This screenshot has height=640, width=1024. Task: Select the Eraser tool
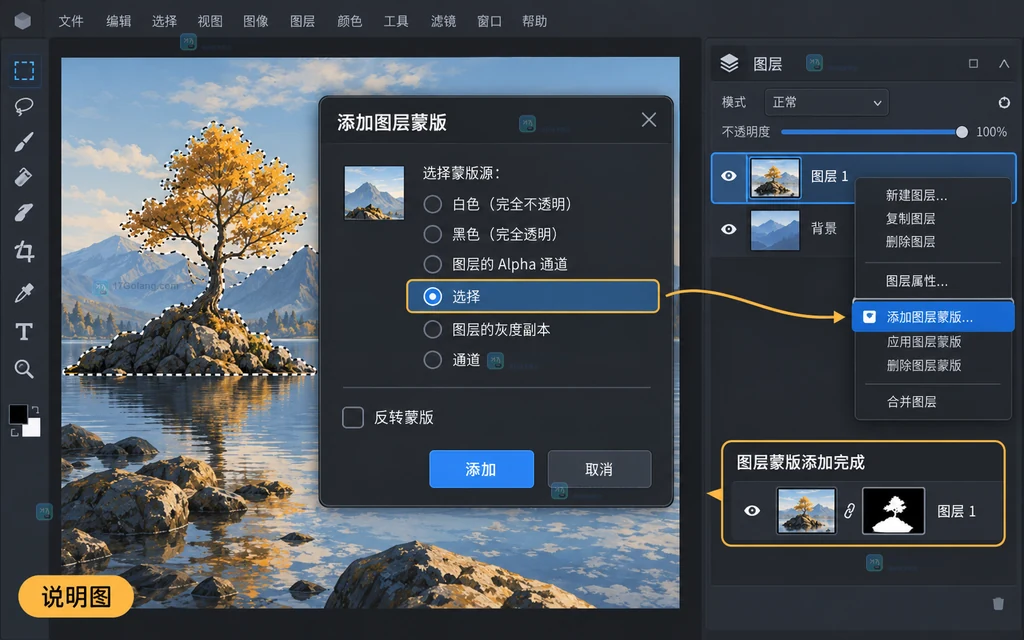pyautogui.click(x=24, y=177)
